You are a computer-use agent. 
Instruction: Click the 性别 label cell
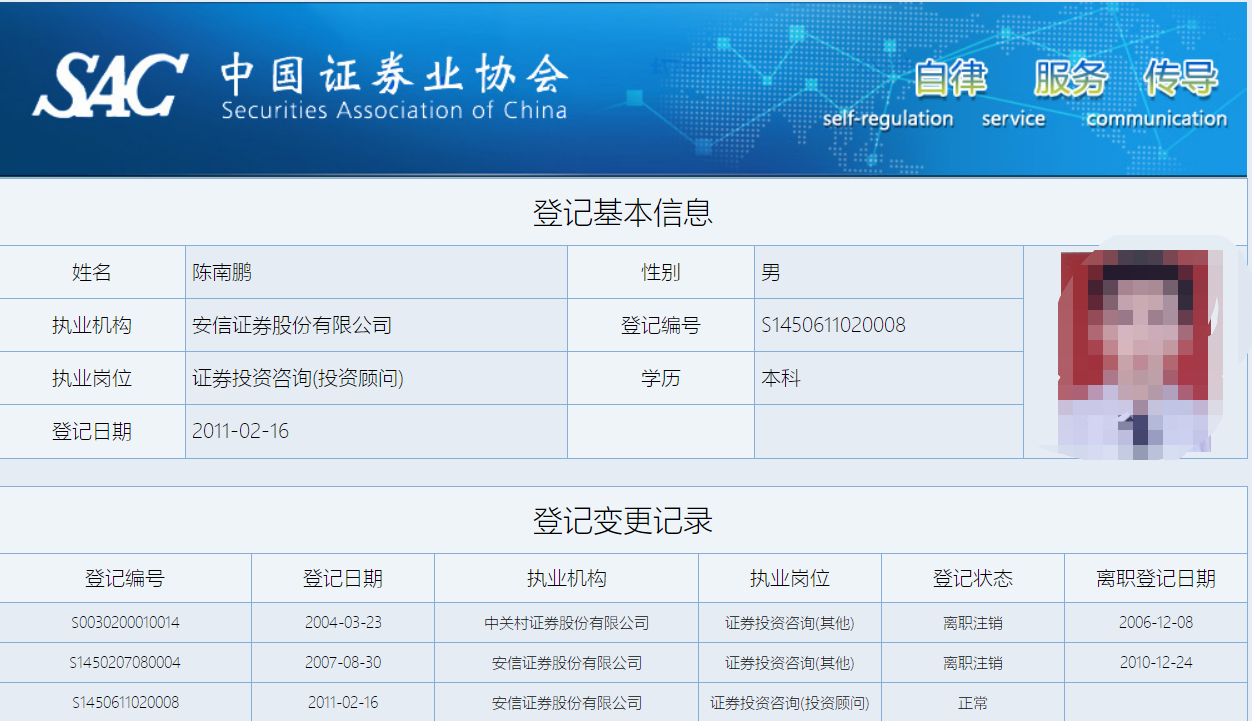point(661,272)
